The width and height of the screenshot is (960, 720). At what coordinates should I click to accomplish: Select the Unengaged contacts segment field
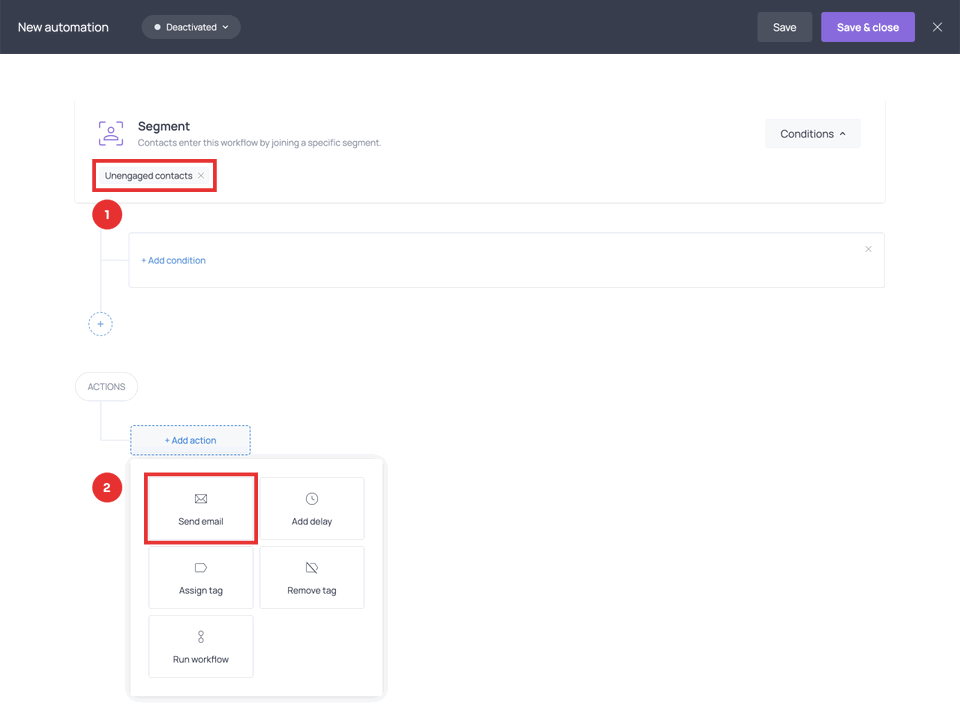[x=148, y=174]
